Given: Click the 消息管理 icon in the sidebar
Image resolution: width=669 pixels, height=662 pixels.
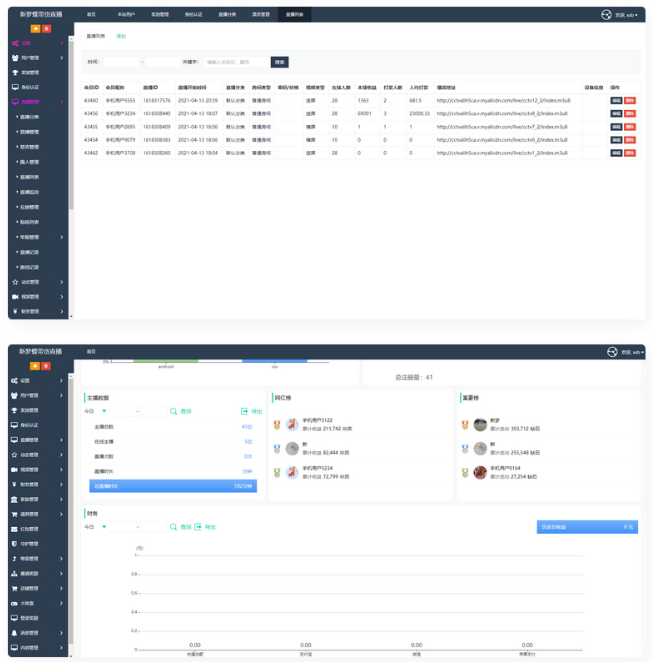Looking at the screenshot, I should click(x=13, y=632).
